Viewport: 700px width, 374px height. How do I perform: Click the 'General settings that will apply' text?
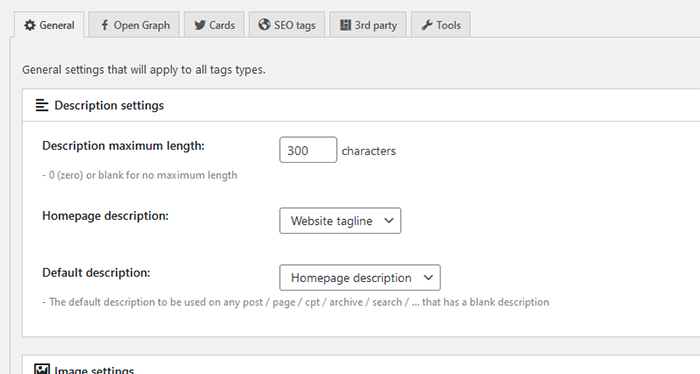[x=144, y=70]
